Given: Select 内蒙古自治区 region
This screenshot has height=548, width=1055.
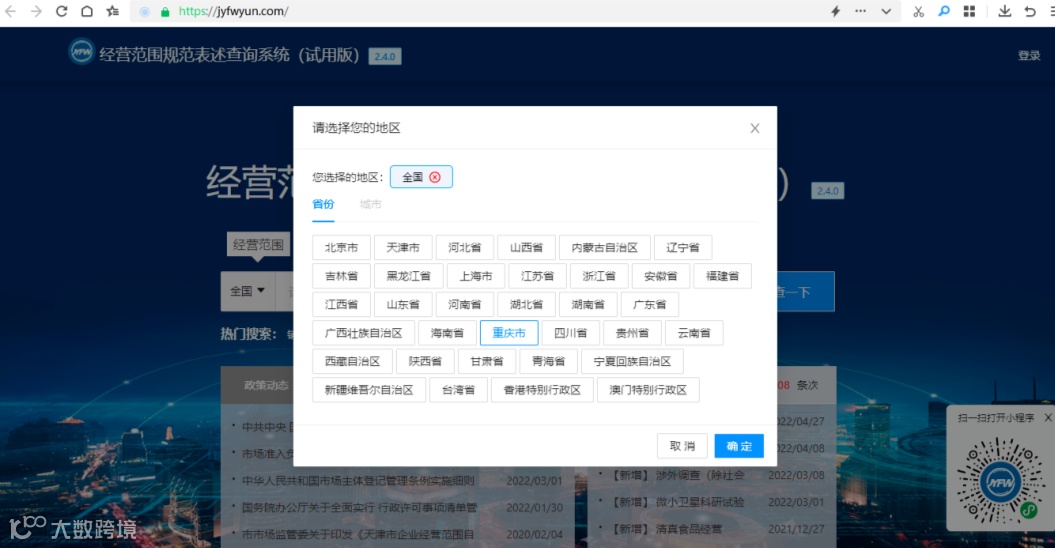Looking at the screenshot, I should [x=604, y=247].
